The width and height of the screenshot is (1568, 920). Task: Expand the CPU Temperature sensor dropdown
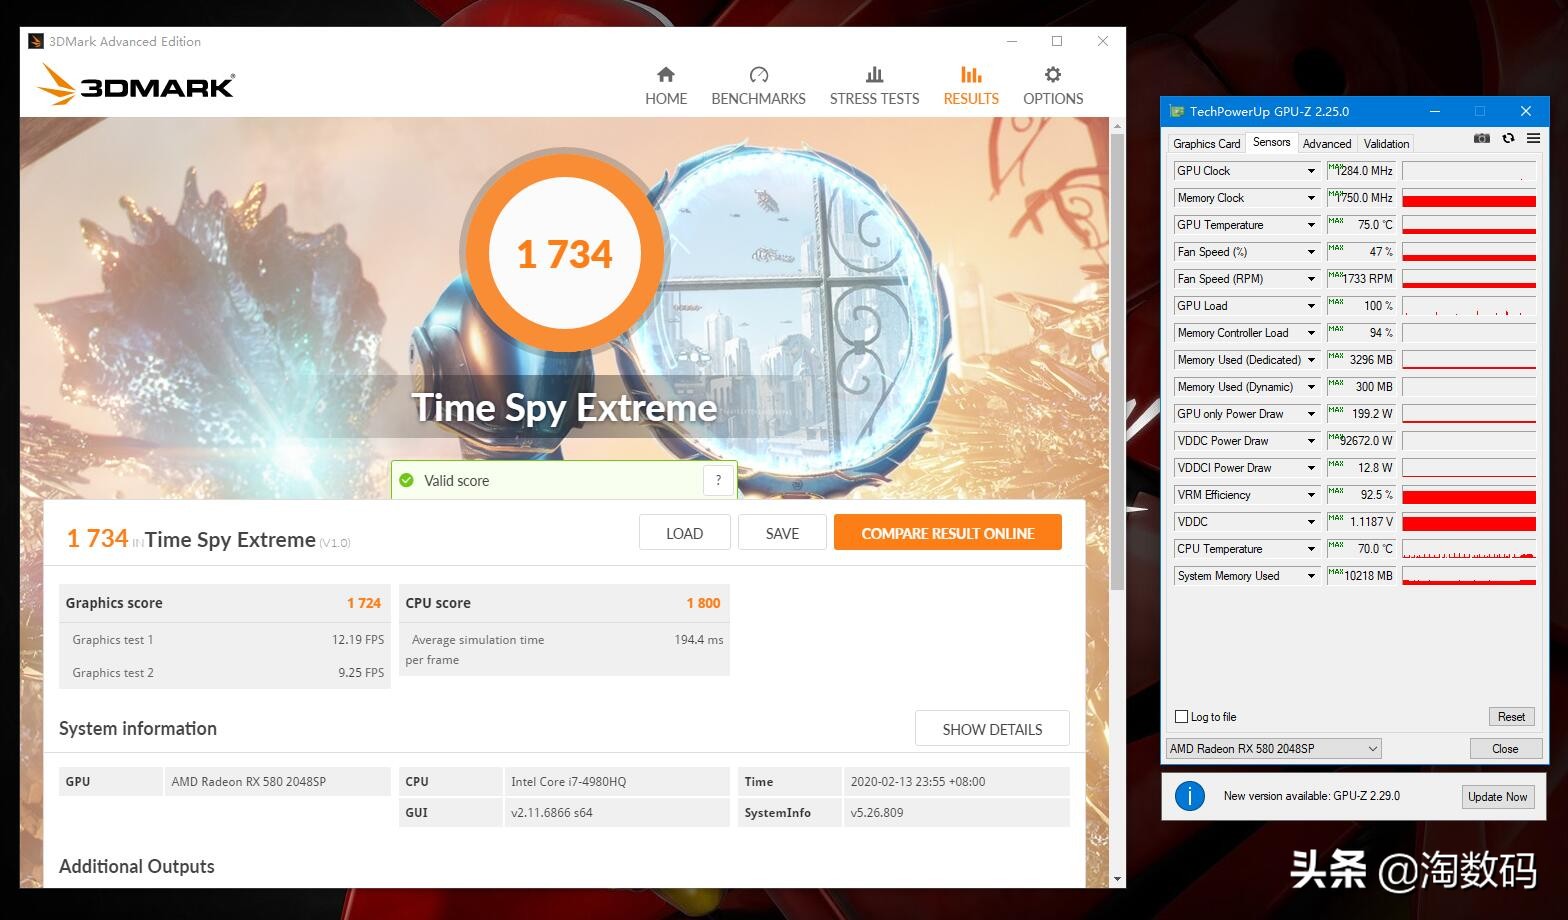click(1311, 549)
